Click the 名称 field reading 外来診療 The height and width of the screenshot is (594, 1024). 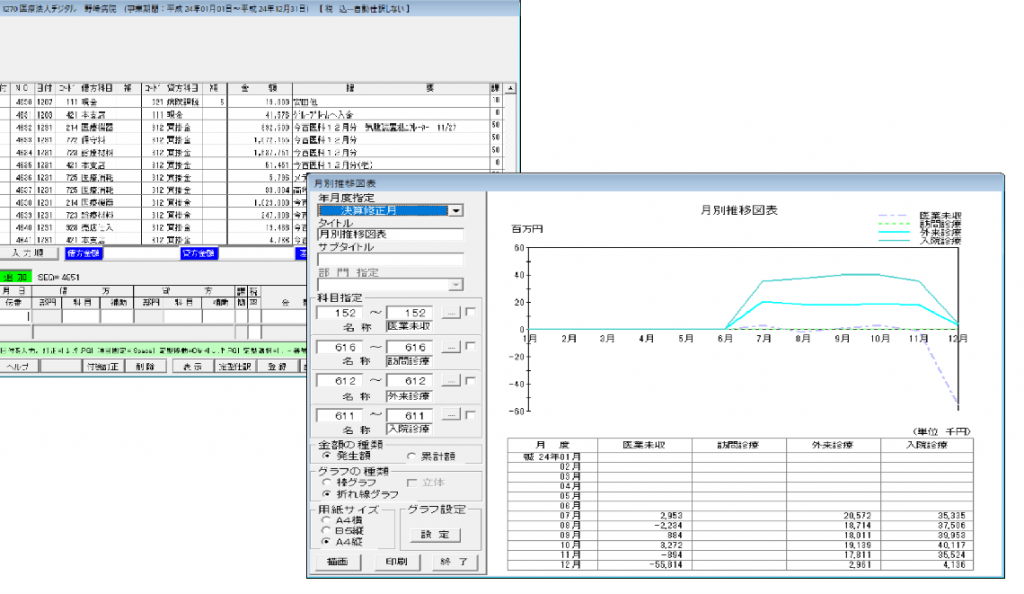[409, 396]
